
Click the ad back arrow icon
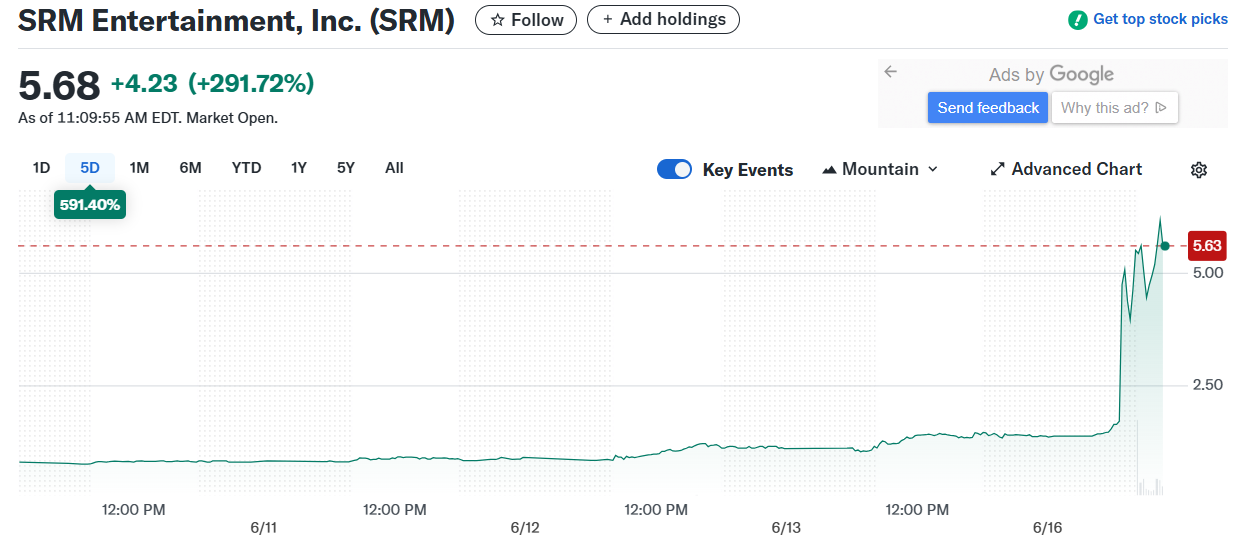(891, 72)
